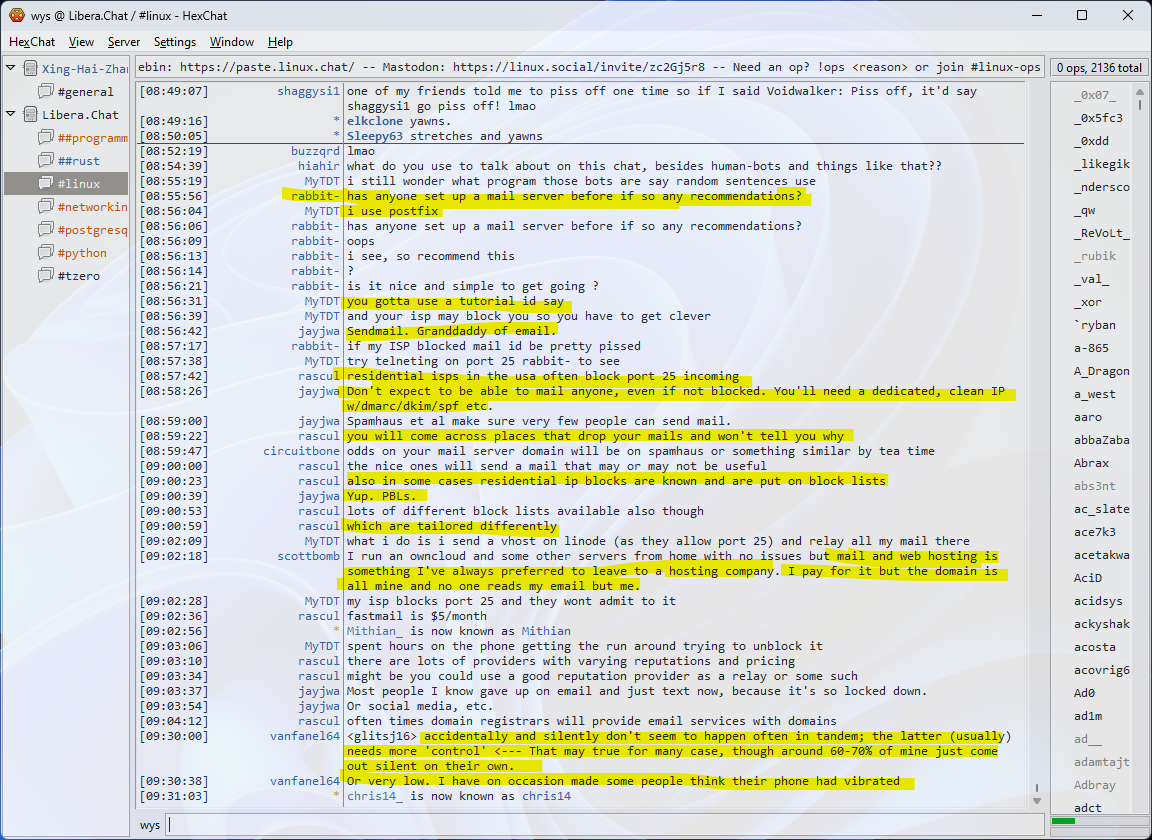Screen dimensions: 1152x840
Task: Select user A_Dragon in user list
Action: (x=1102, y=371)
